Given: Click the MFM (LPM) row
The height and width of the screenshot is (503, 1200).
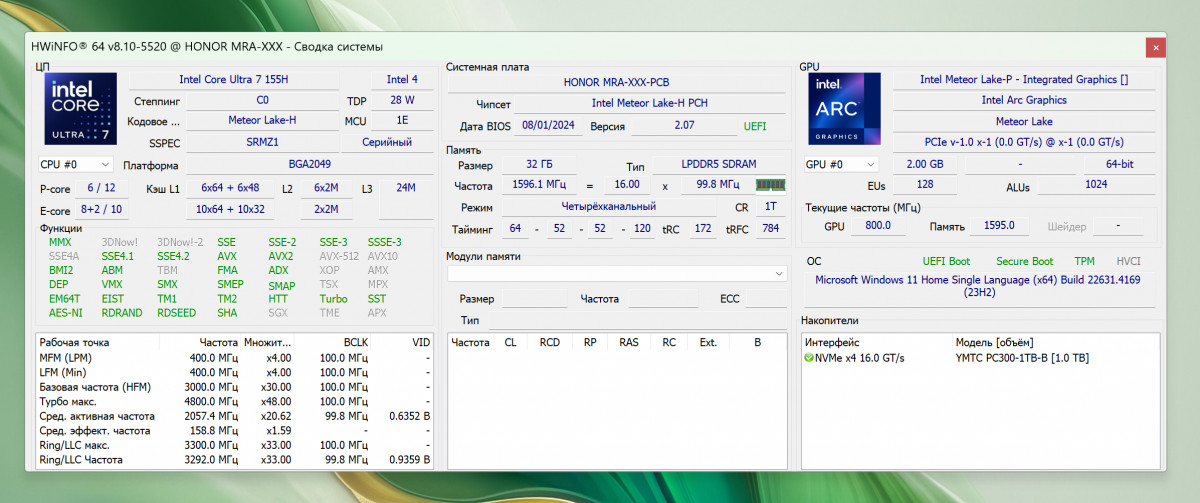Looking at the screenshot, I should (235, 357).
